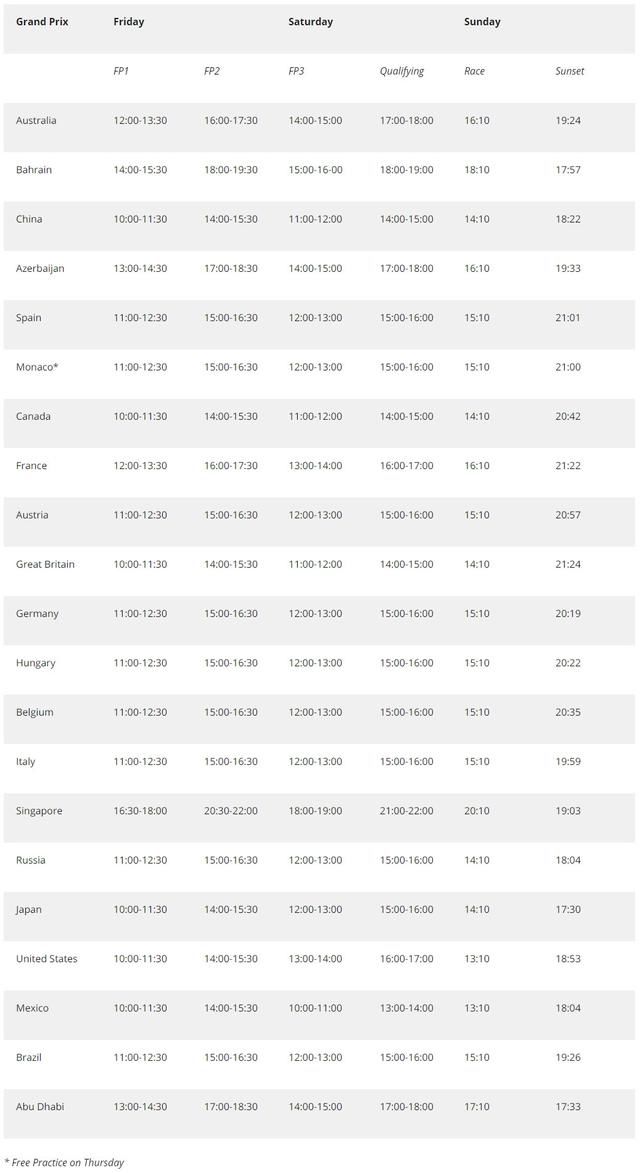This screenshot has height=1173, width=640.
Task: Click France sunset time 21:22
Action: 568,466
